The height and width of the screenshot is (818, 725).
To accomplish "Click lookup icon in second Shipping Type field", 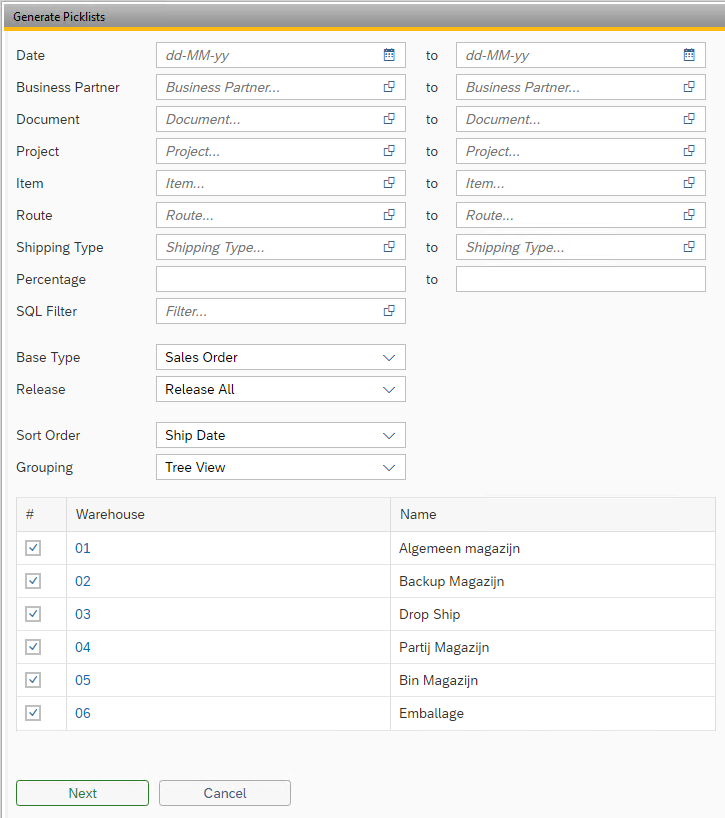I will click(x=689, y=247).
